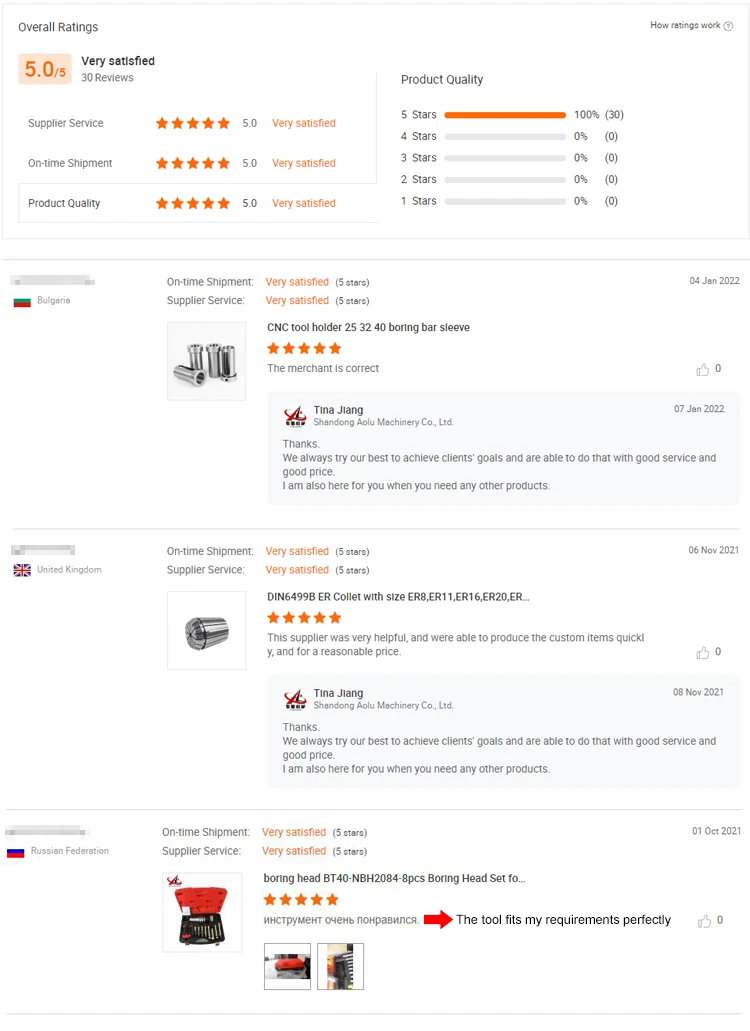Click the help icon beside How ratings work
750x1031 pixels.
tap(728, 26)
